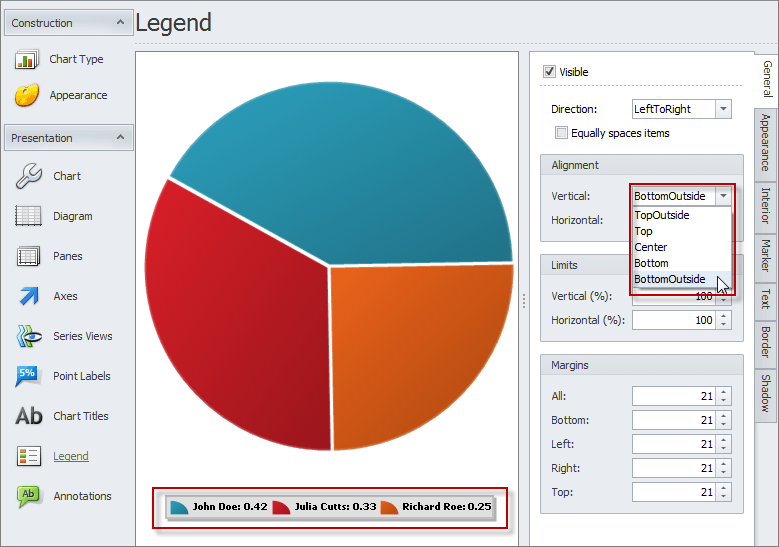Open the Diagram grid icon
Screen dimensions: 779x547
28,216
